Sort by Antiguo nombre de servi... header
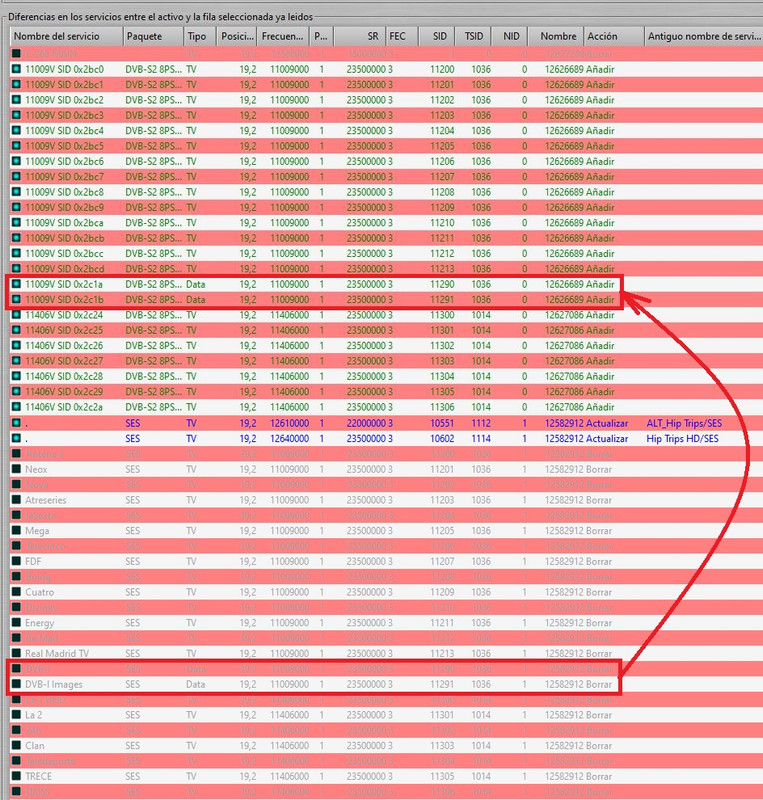The width and height of the screenshot is (763, 800). click(704, 36)
